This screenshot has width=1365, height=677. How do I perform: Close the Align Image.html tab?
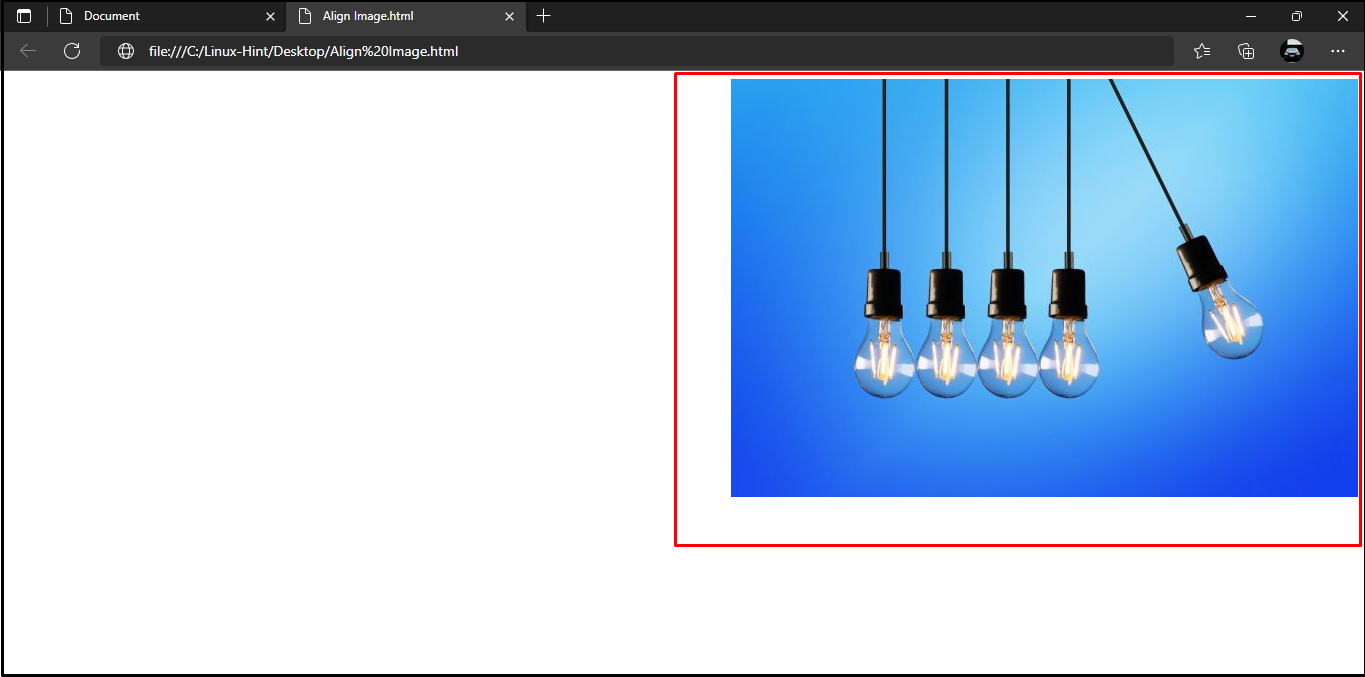point(509,16)
